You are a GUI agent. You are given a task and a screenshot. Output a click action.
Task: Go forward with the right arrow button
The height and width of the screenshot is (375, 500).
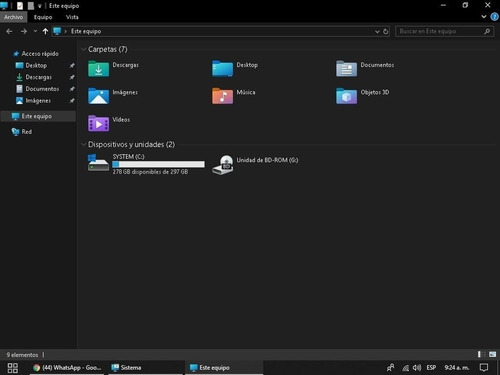click(x=24, y=31)
